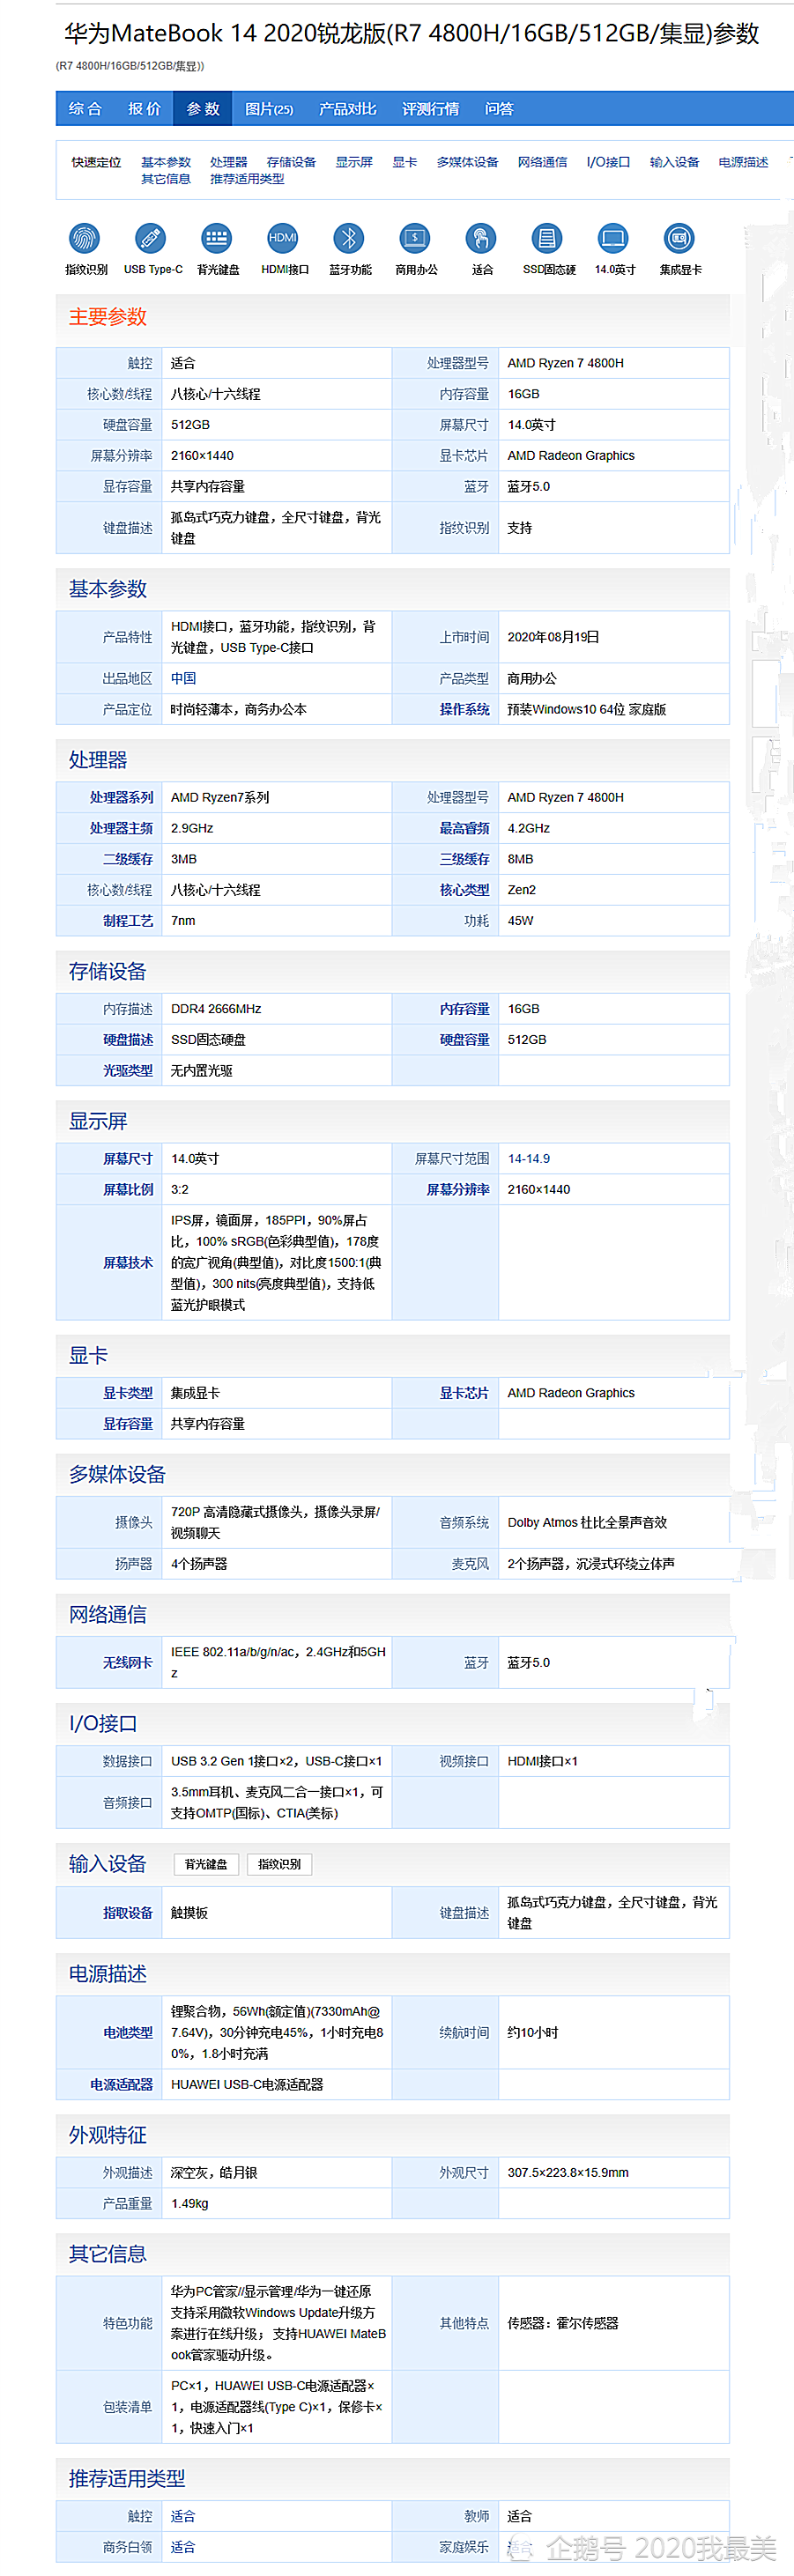Jump to 其它信息 quick link
This screenshot has width=794, height=2576.
166,179
